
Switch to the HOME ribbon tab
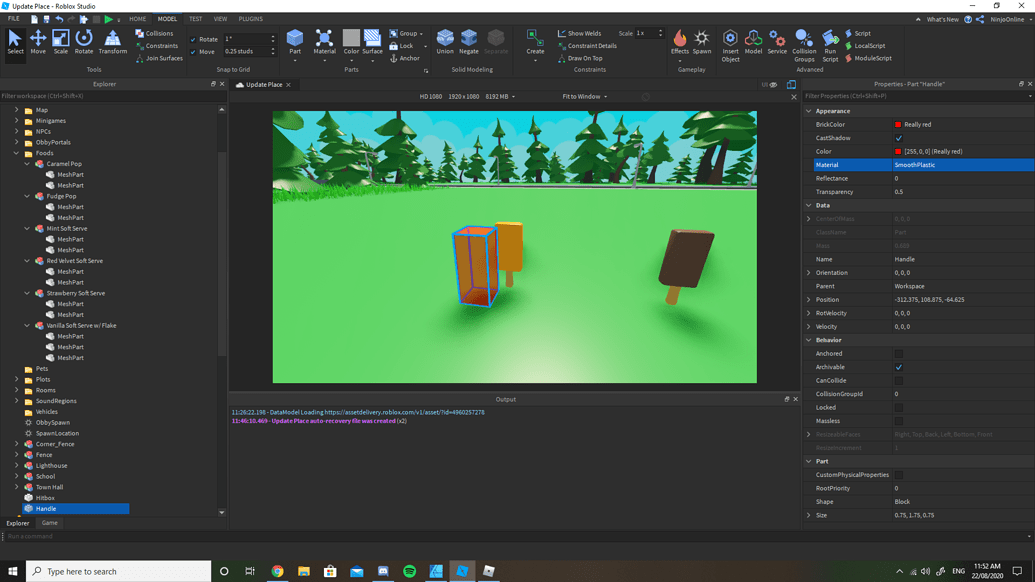tap(137, 19)
